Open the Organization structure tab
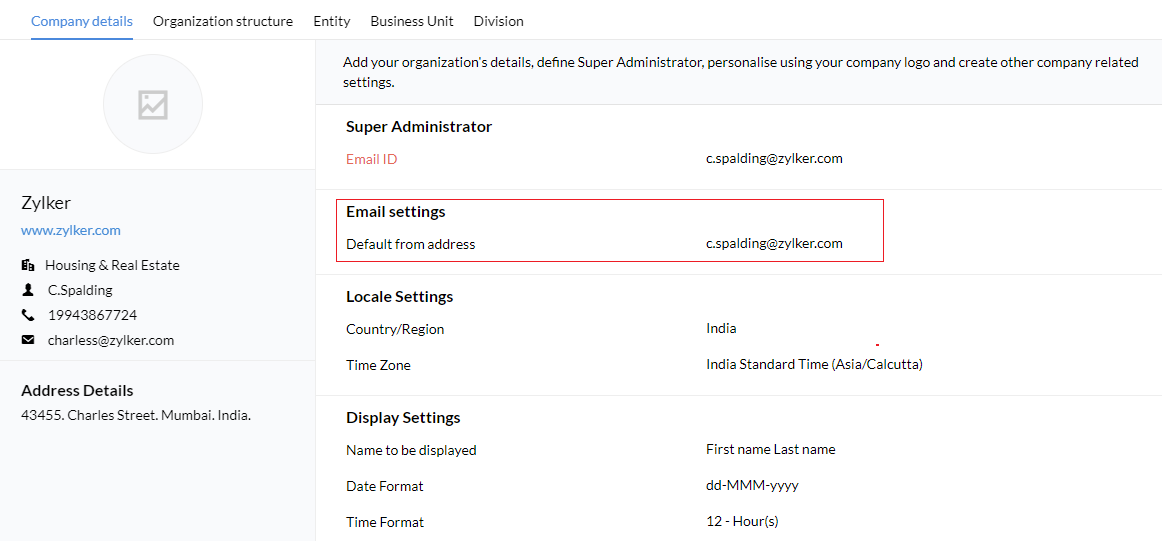Screen dimensions: 1162x543 (223, 21)
